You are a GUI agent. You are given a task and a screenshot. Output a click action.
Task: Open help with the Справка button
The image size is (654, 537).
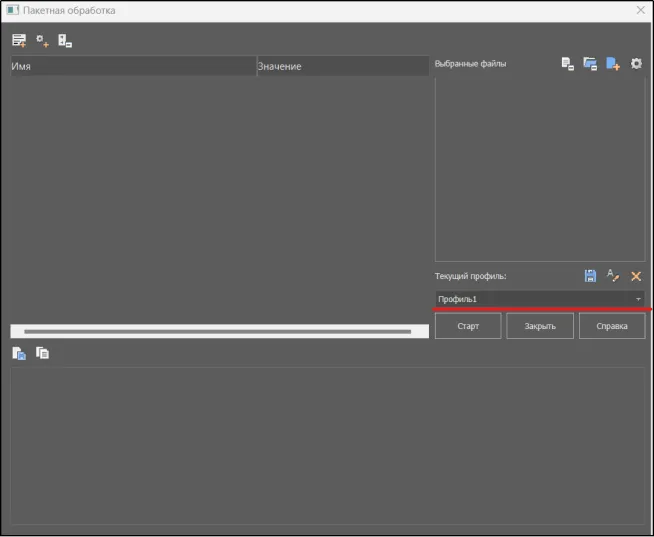point(611,326)
